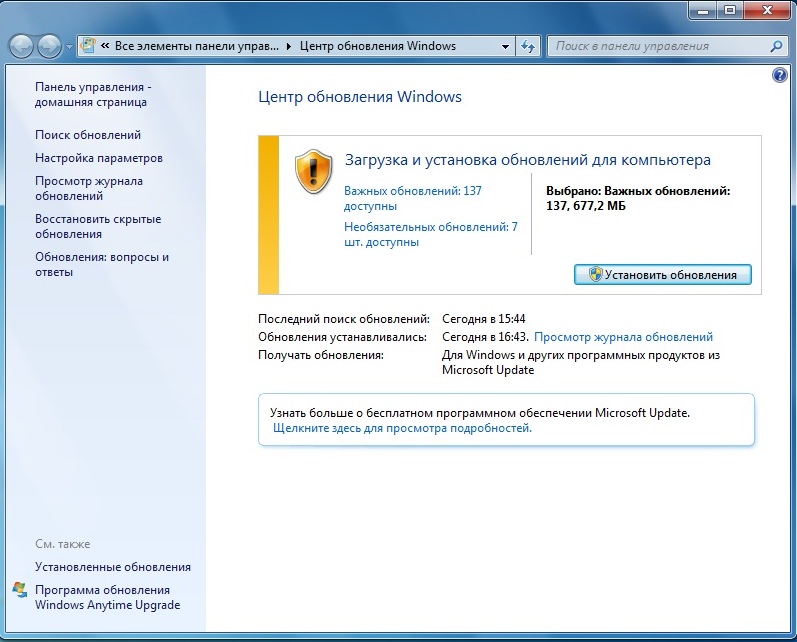The image size is (797, 642).
Task: Click the double chevron in address bar
Action: [105, 46]
